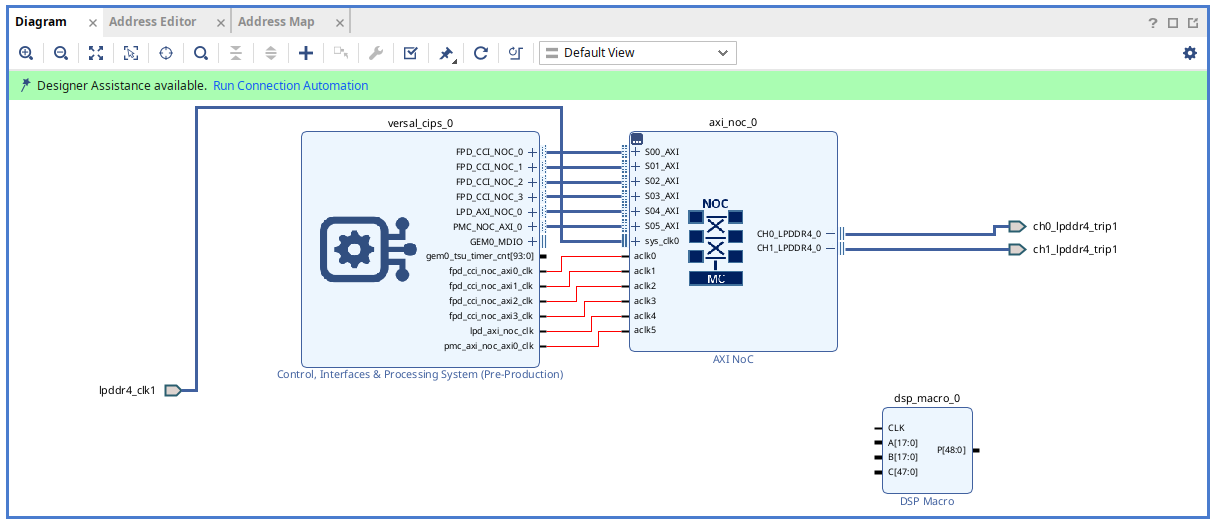
Task: Click the axi_noc_0 corner ellipsis icon
Action: click(637, 140)
